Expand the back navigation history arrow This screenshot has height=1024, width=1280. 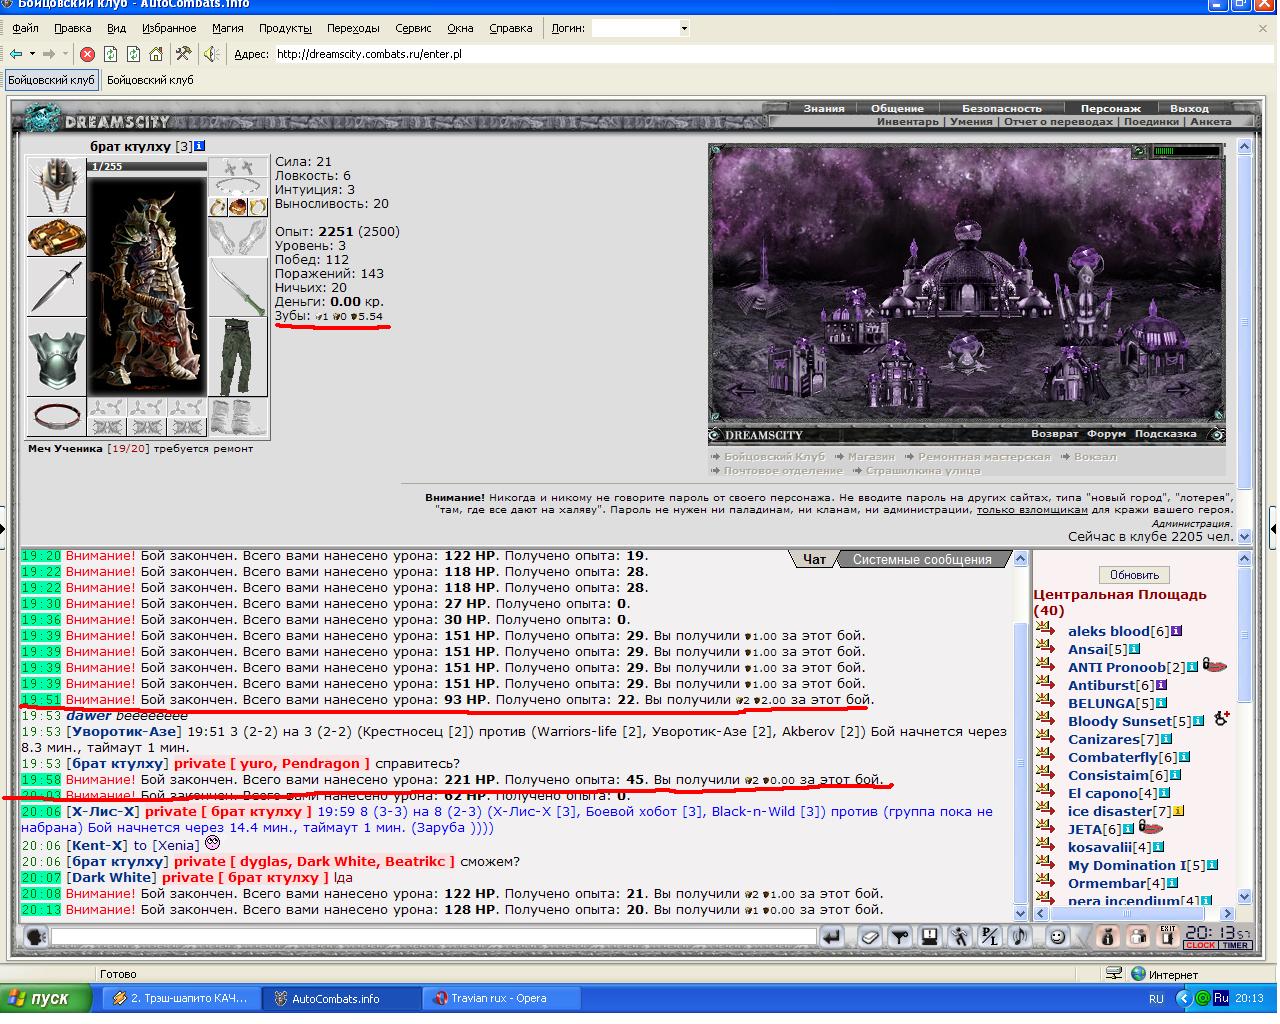pos(32,54)
